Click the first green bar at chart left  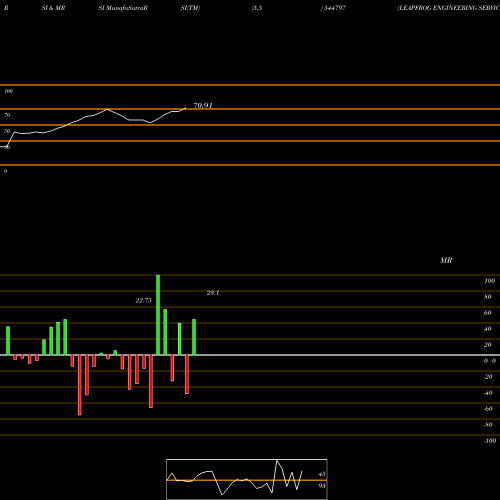point(8,341)
